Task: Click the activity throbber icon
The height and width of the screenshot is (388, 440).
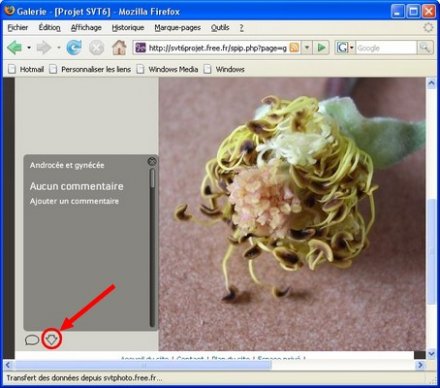Action: click(x=428, y=28)
